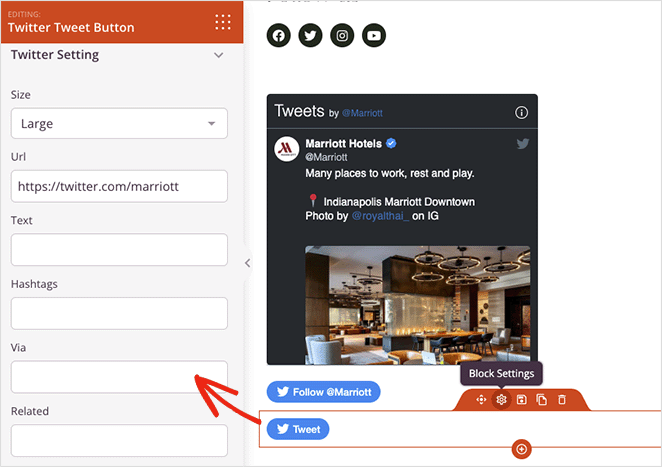Click the blue Tweet button
This screenshot has width=662, height=467.
tap(298, 429)
